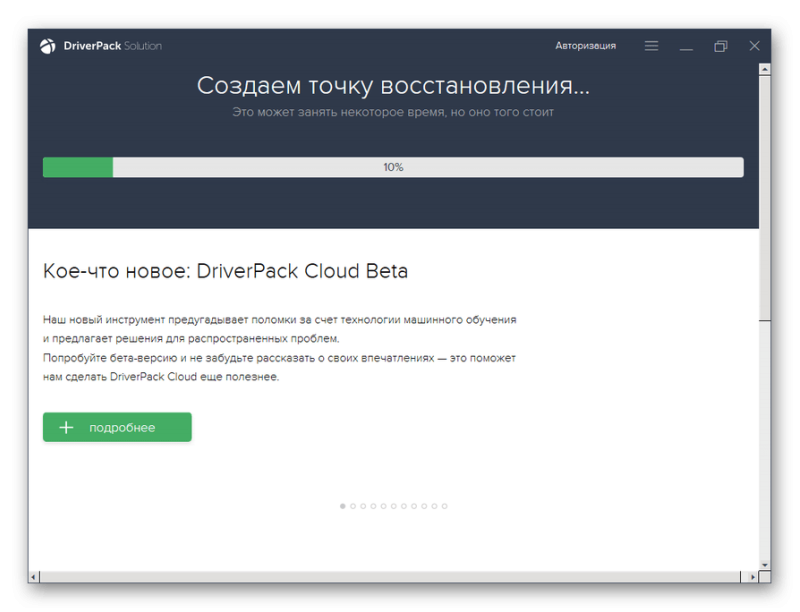
Task: Select the last carousel dot
Action: point(445,506)
